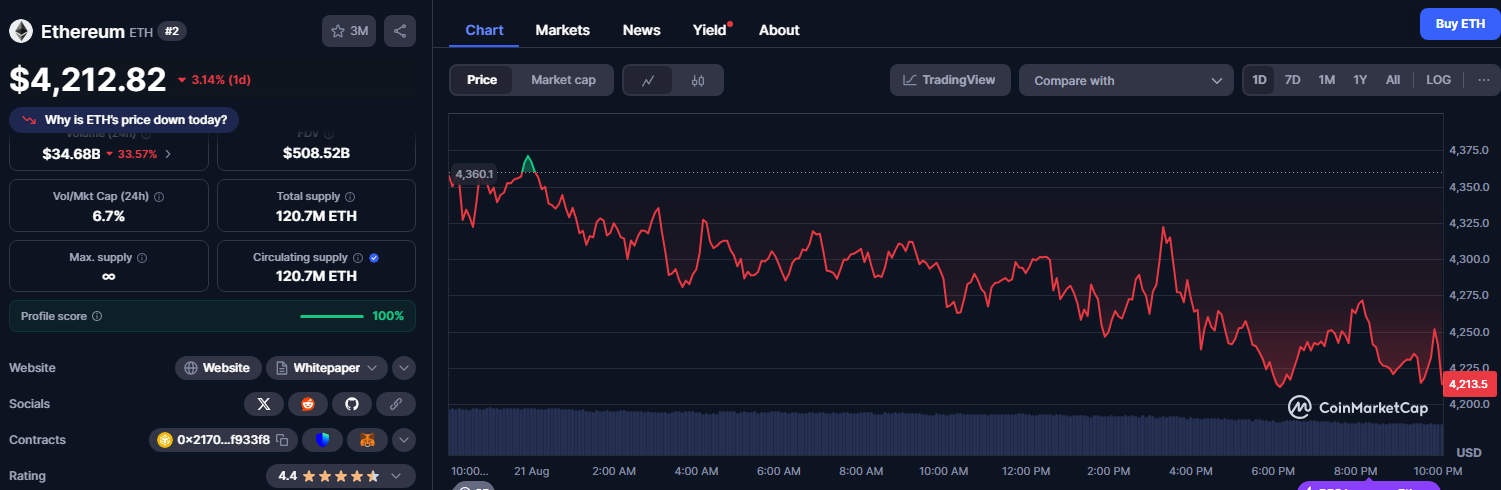Toggle LOG scale on the chart

tap(1438, 80)
